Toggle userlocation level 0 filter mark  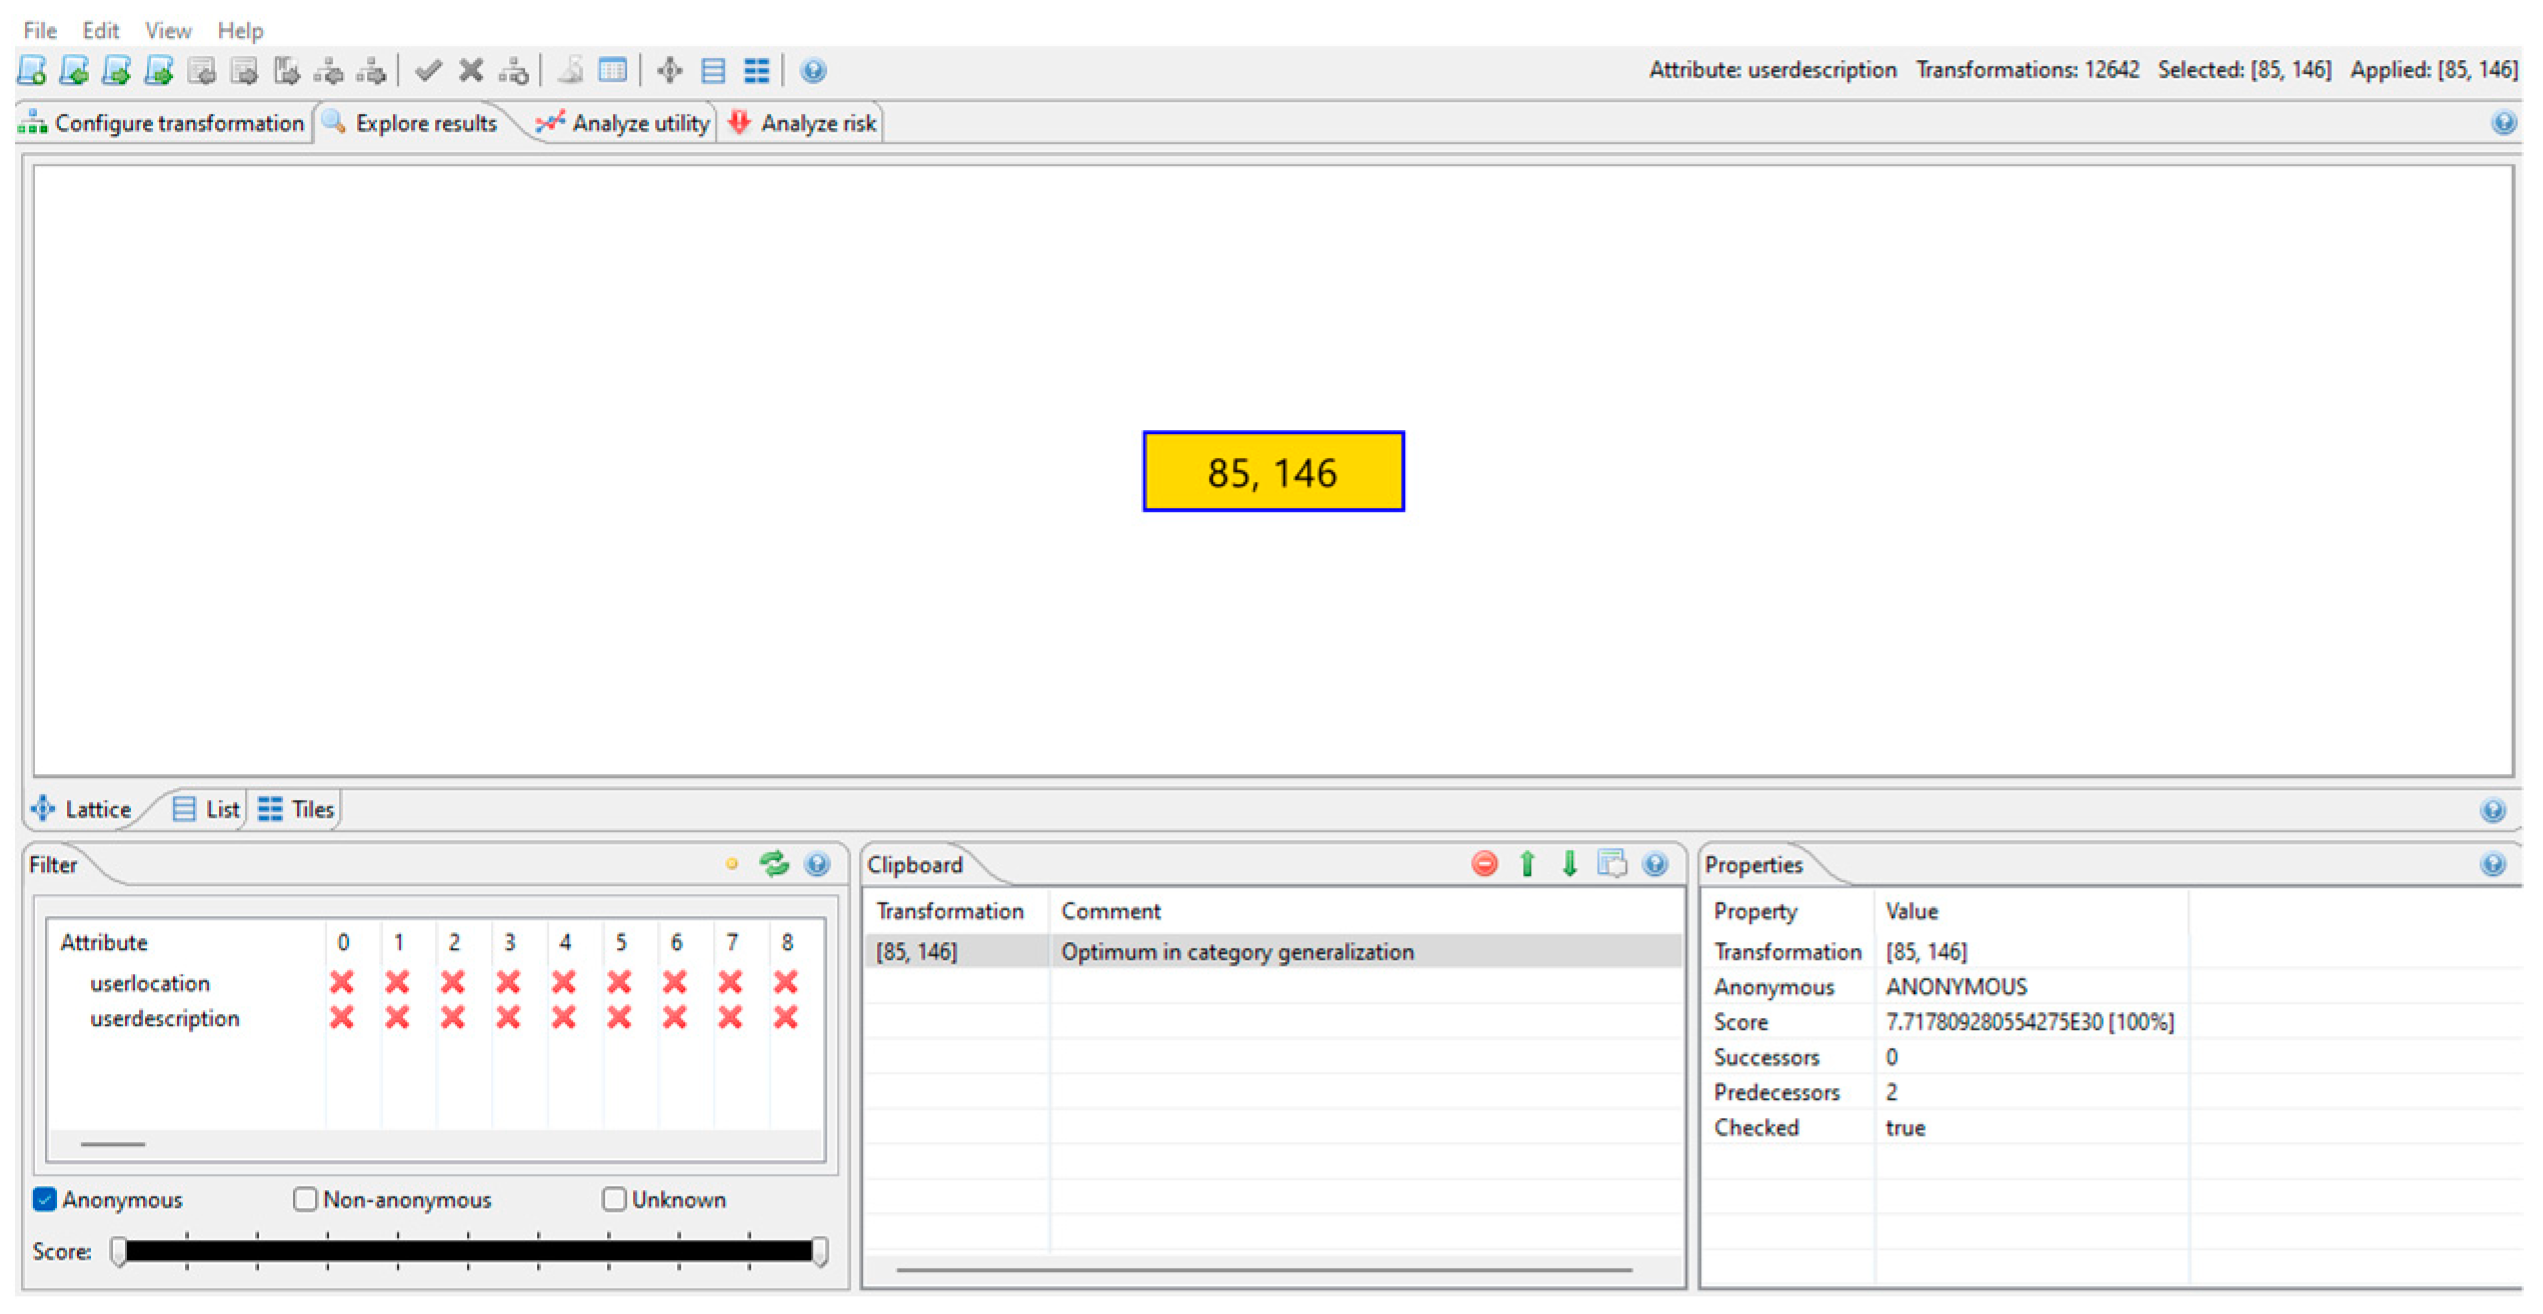point(342,983)
